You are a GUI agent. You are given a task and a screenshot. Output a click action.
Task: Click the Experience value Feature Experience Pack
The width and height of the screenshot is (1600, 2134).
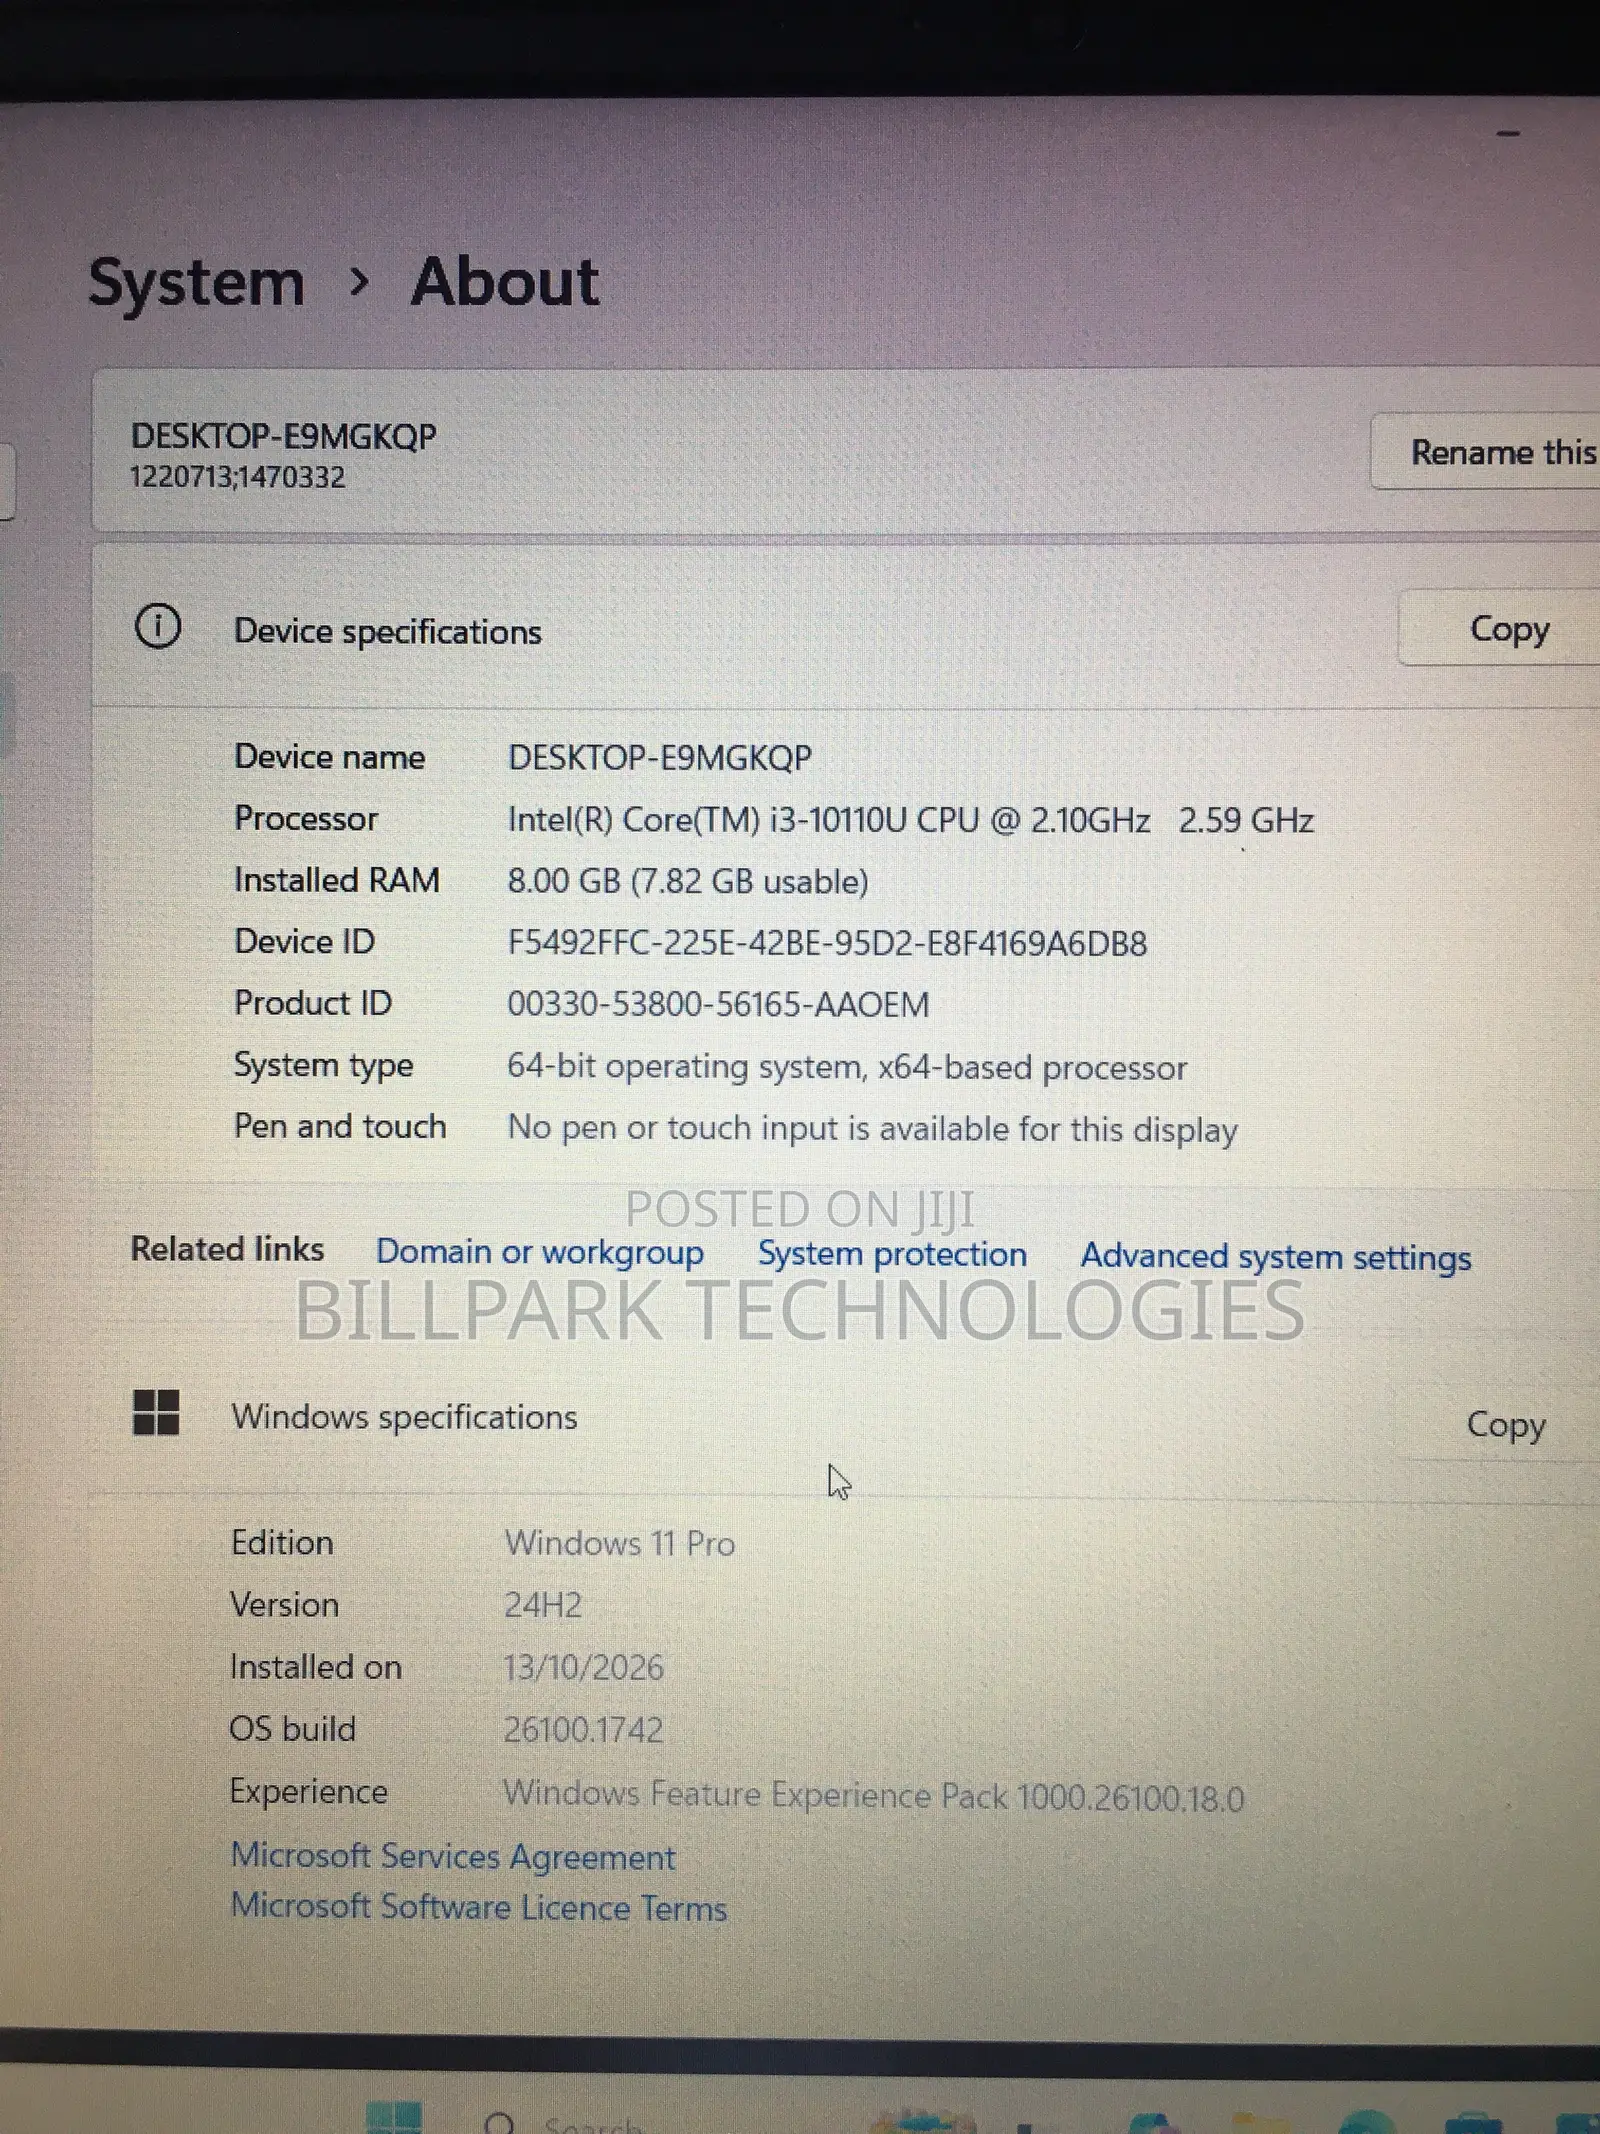(874, 1796)
